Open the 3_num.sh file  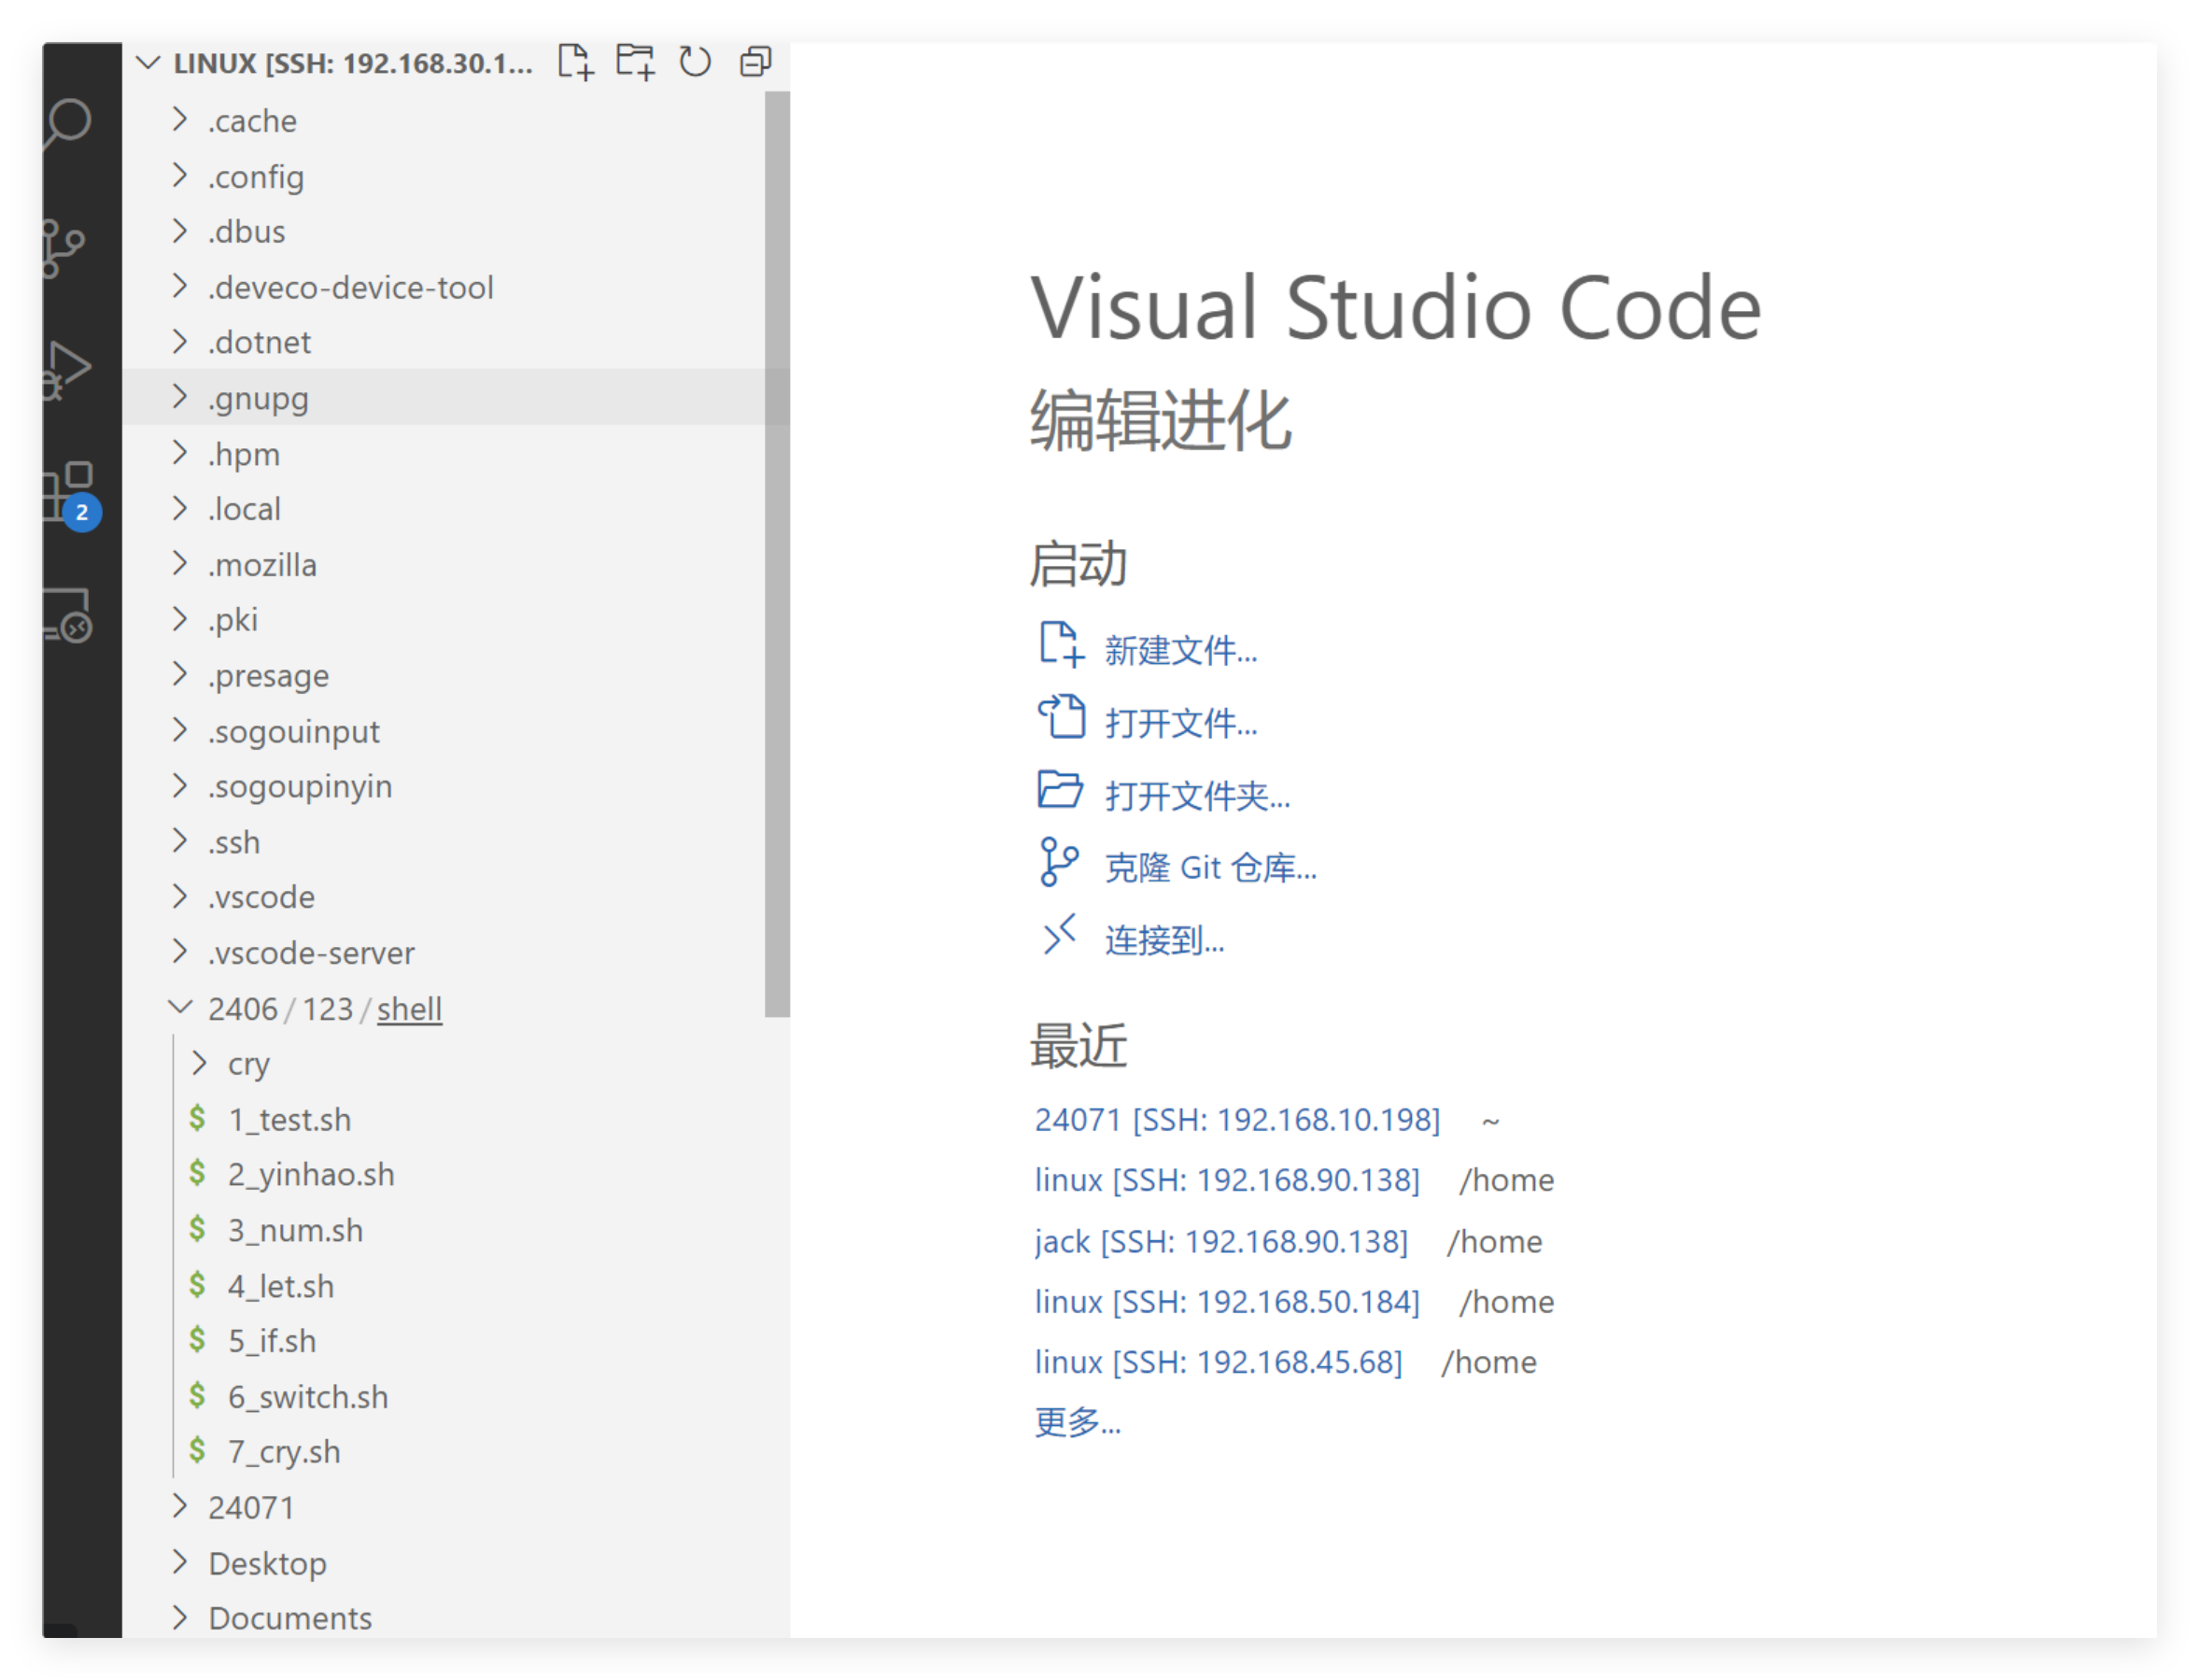(x=295, y=1230)
